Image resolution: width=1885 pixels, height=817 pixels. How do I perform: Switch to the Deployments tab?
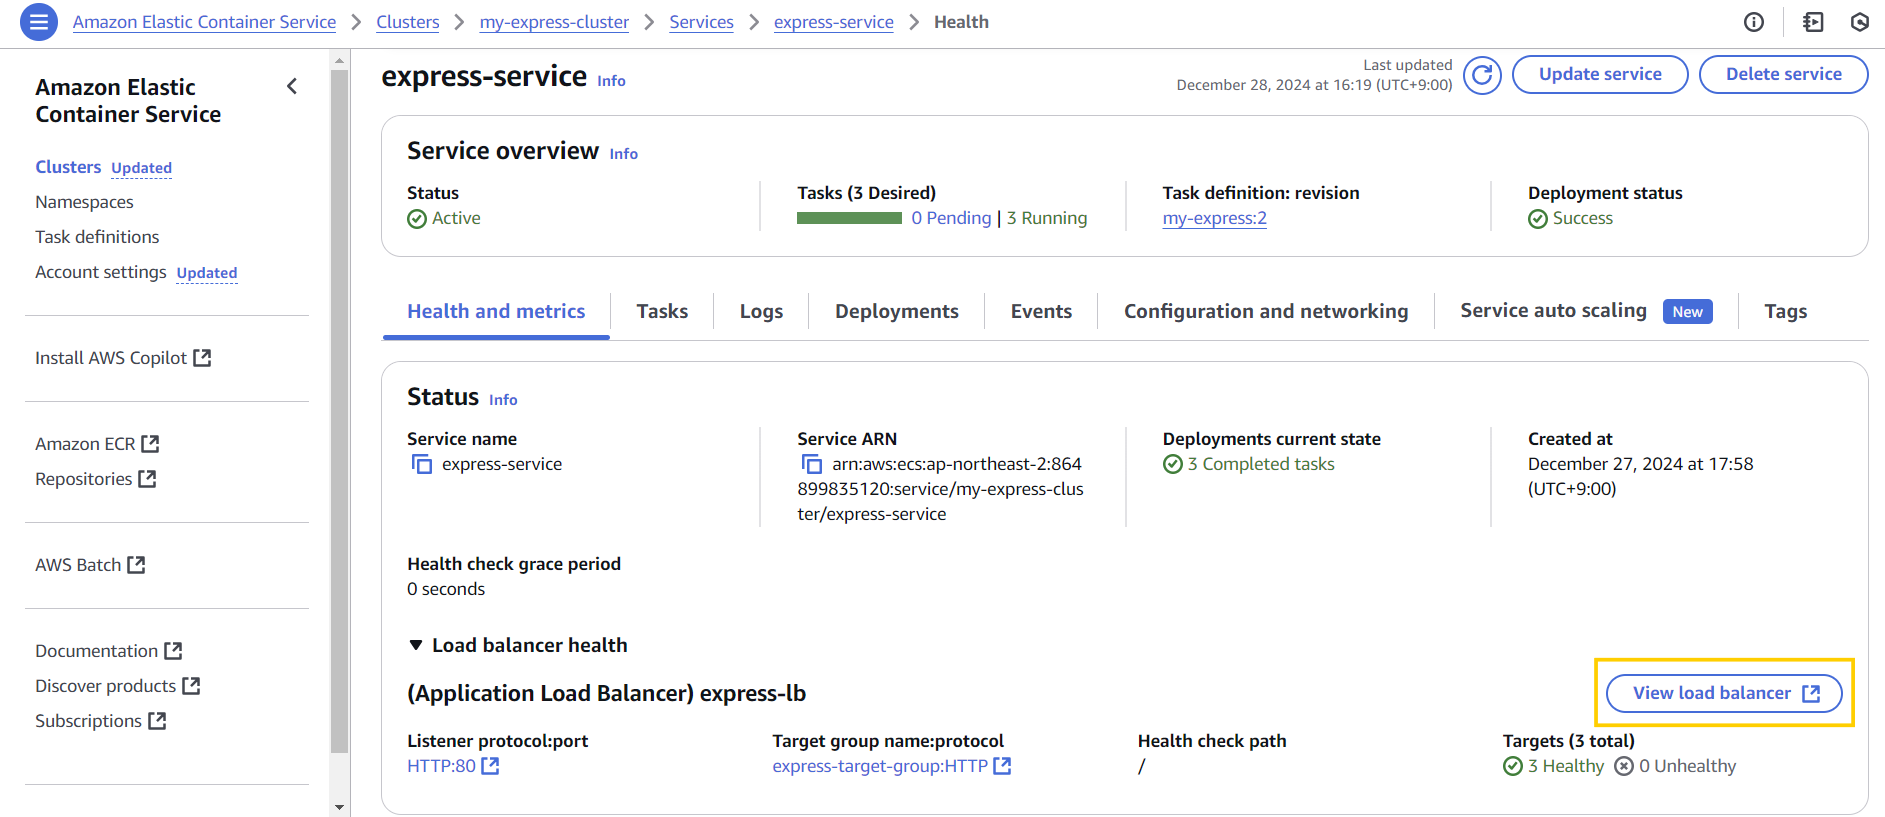(x=897, y=311)
